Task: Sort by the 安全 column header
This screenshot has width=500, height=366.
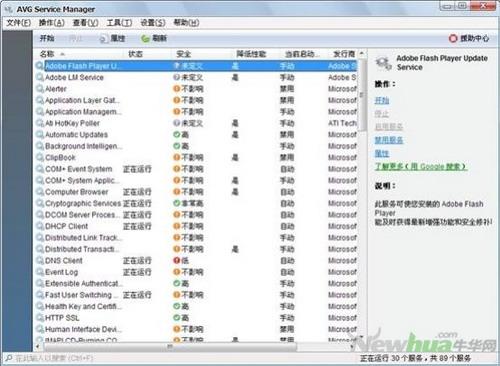Action: pyautogui.click(x=183, y=54)
